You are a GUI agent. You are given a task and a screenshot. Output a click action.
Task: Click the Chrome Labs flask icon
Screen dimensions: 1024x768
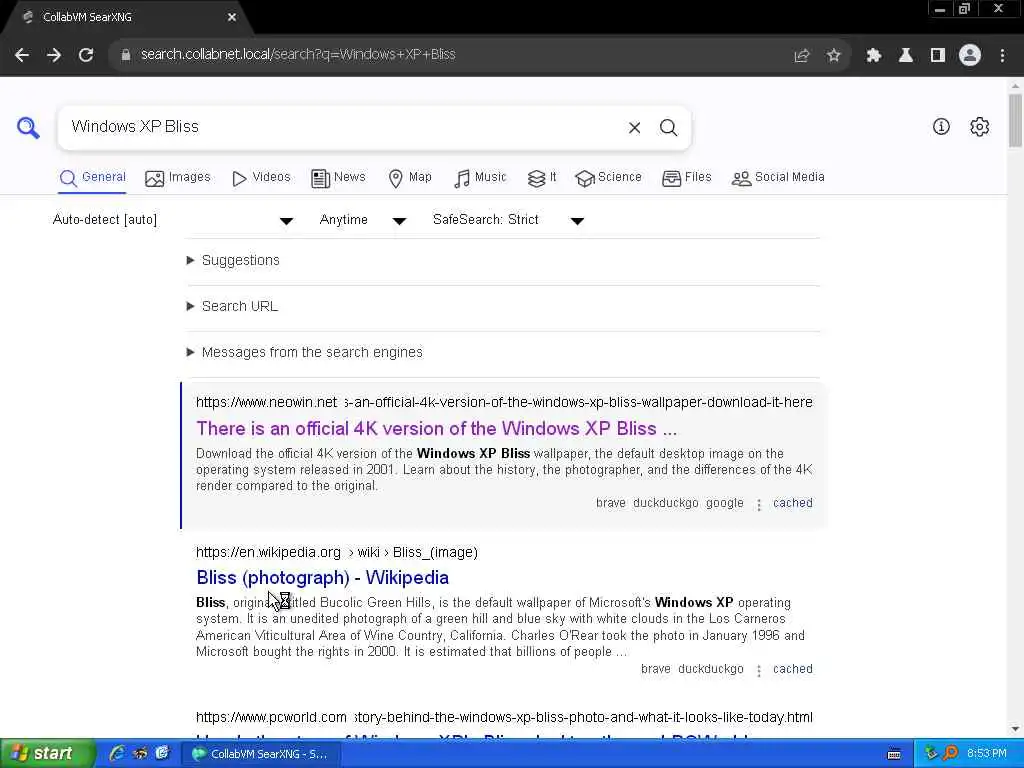click(906, 56)
